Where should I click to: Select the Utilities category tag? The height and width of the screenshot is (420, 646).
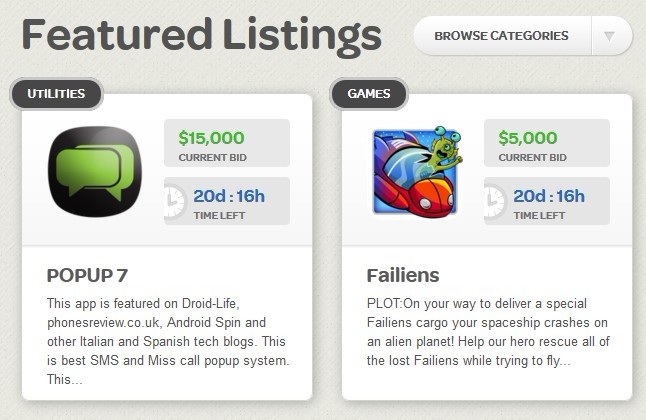coord(56,94)
